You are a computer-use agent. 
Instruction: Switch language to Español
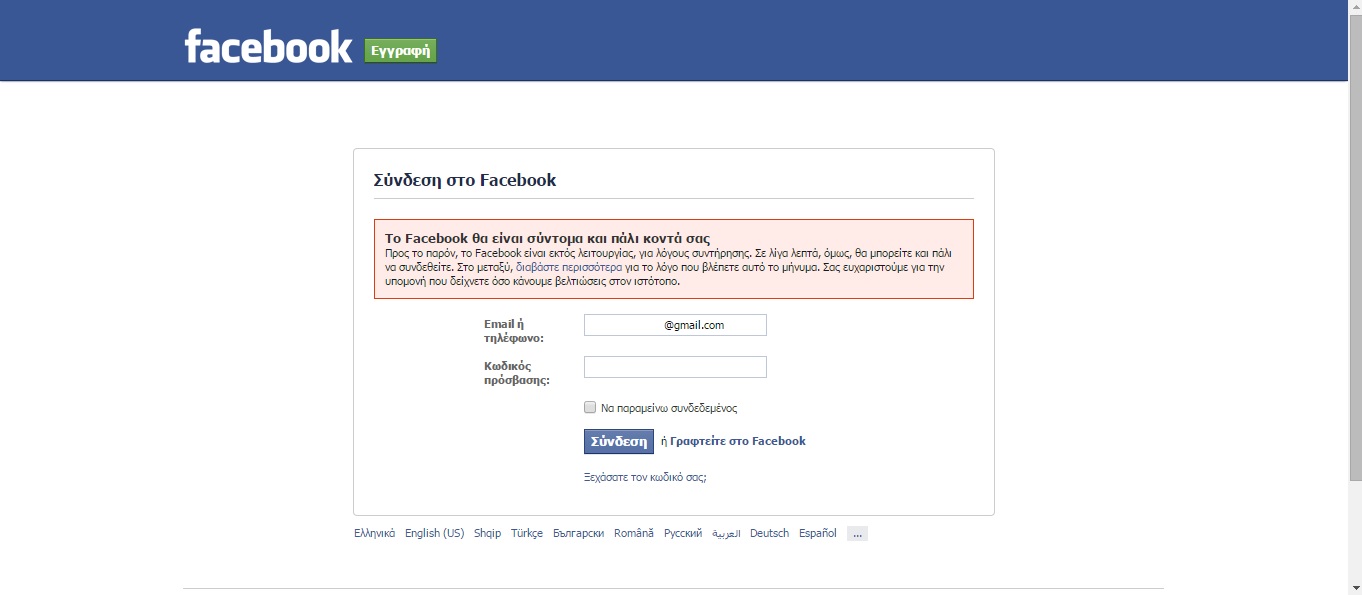tap(818, 533)
